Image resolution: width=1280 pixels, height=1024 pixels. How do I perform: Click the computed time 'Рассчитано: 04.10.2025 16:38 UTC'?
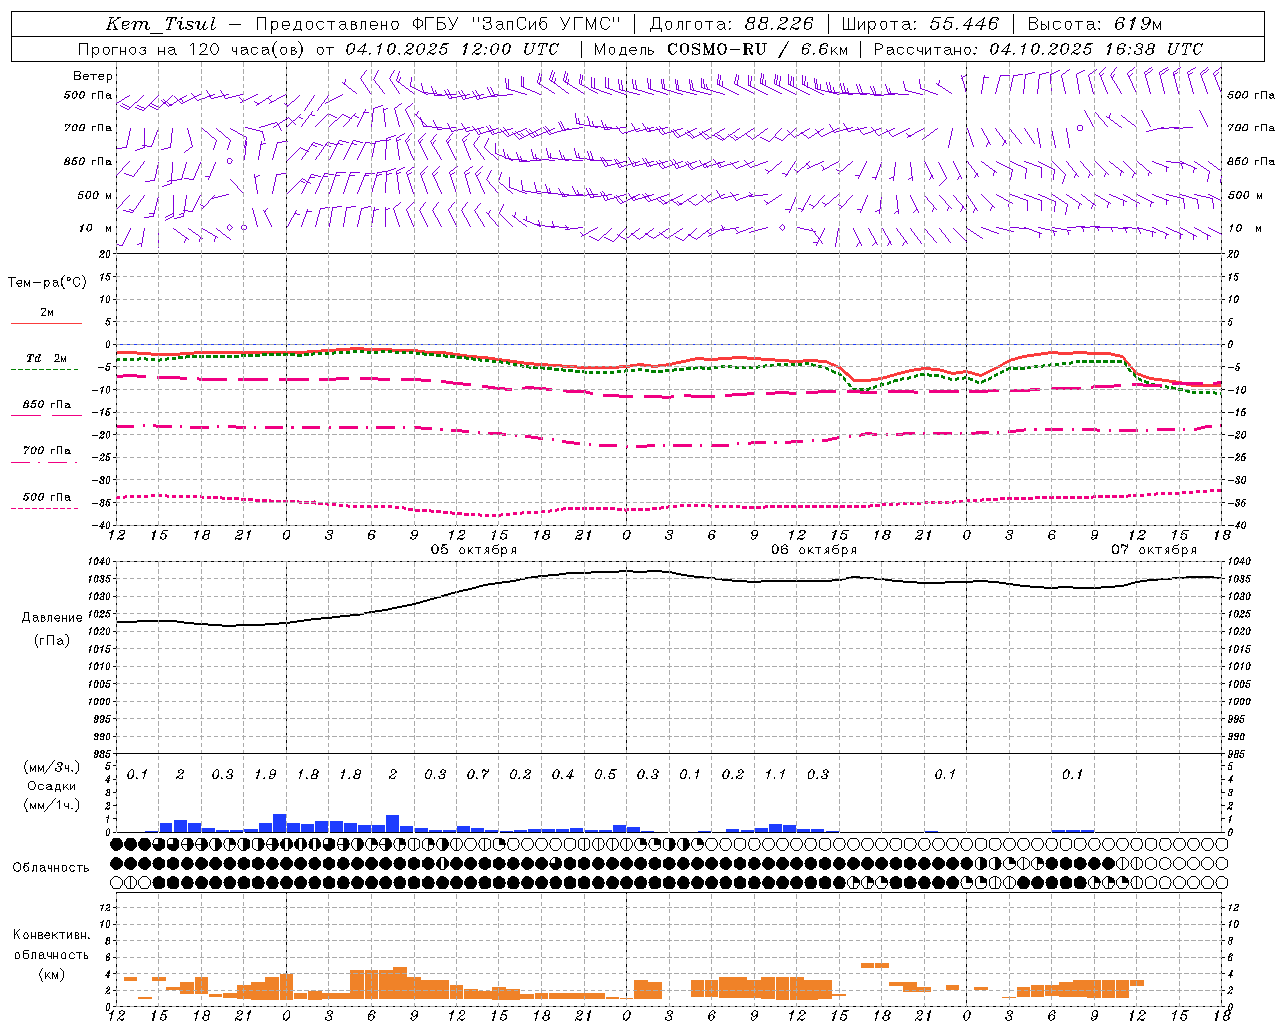1038,49
